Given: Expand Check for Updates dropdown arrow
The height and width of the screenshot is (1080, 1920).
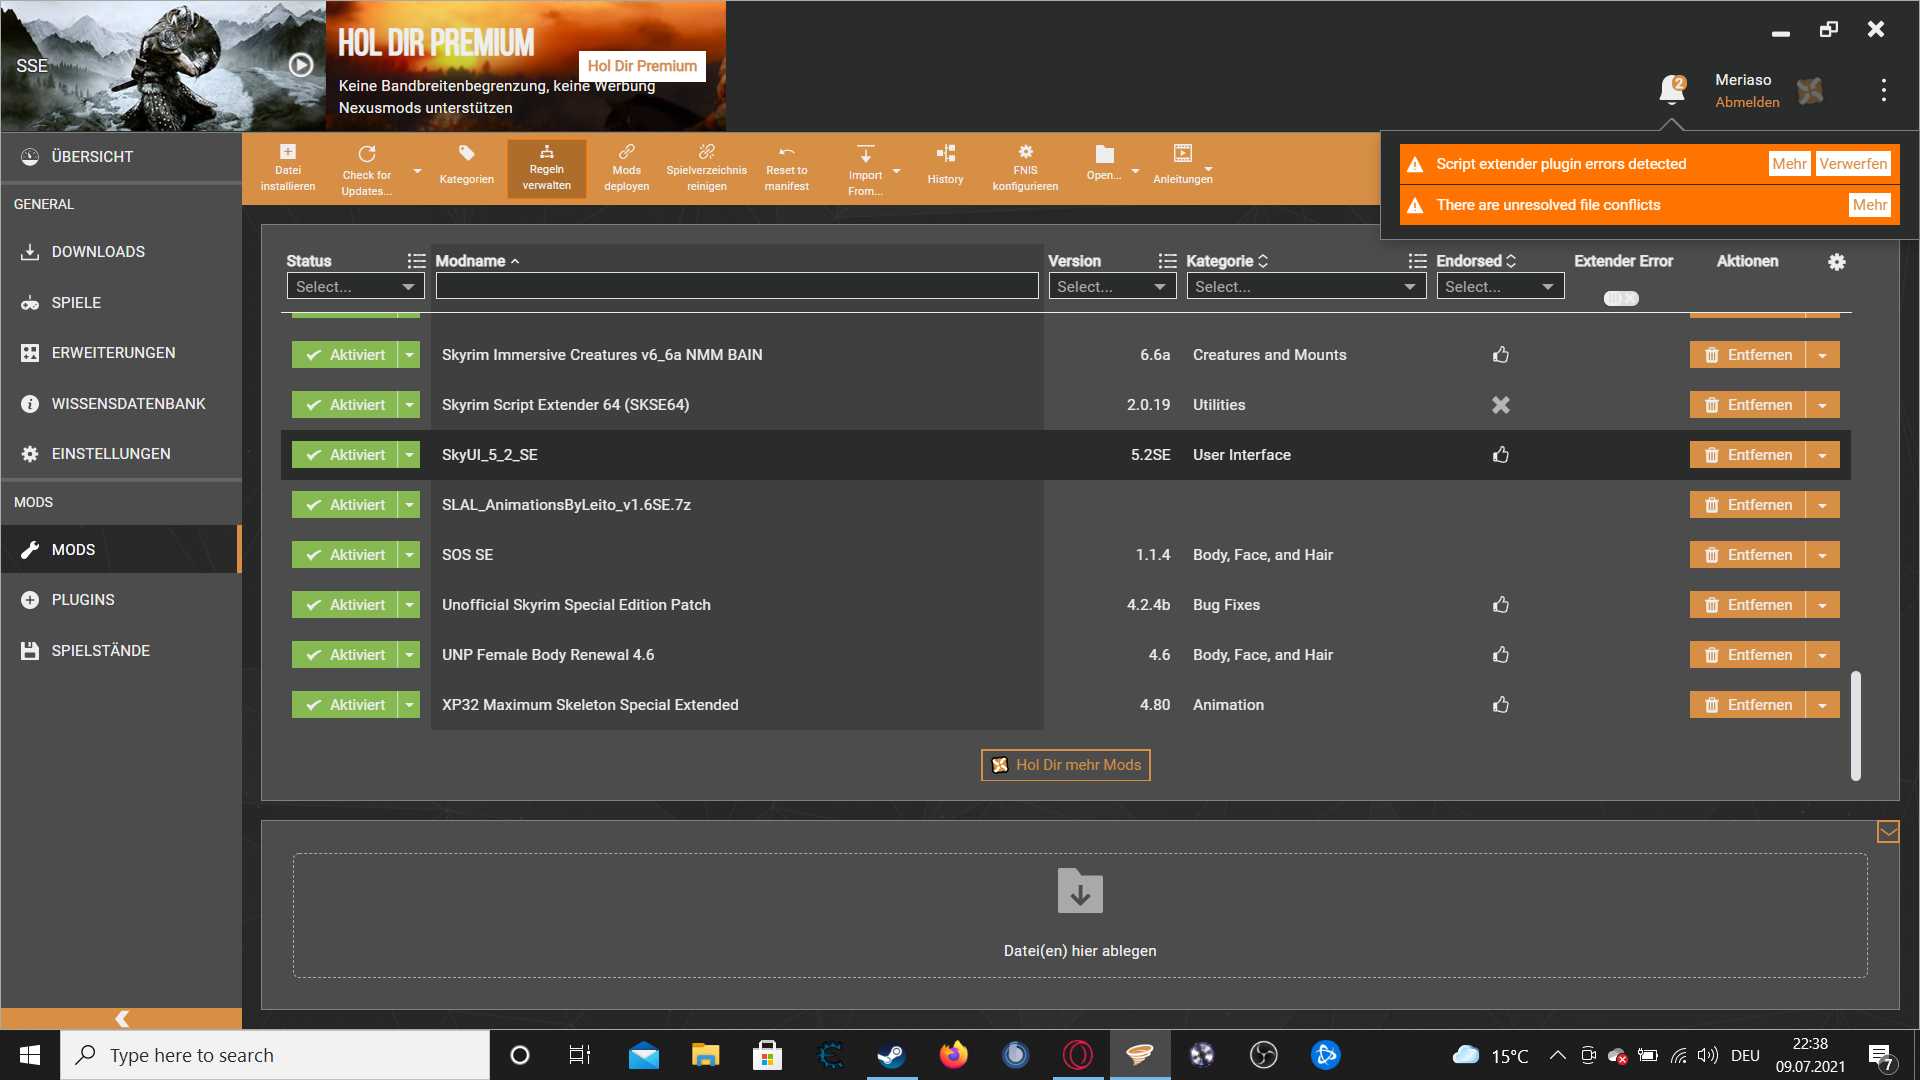Looking at the screenshot, I should tap(417, 171).
